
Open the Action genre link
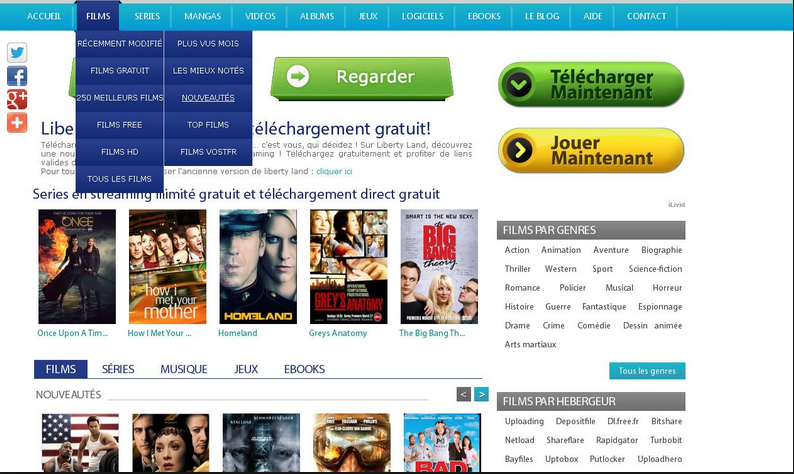pyautogui.click(x=517, y=250)
